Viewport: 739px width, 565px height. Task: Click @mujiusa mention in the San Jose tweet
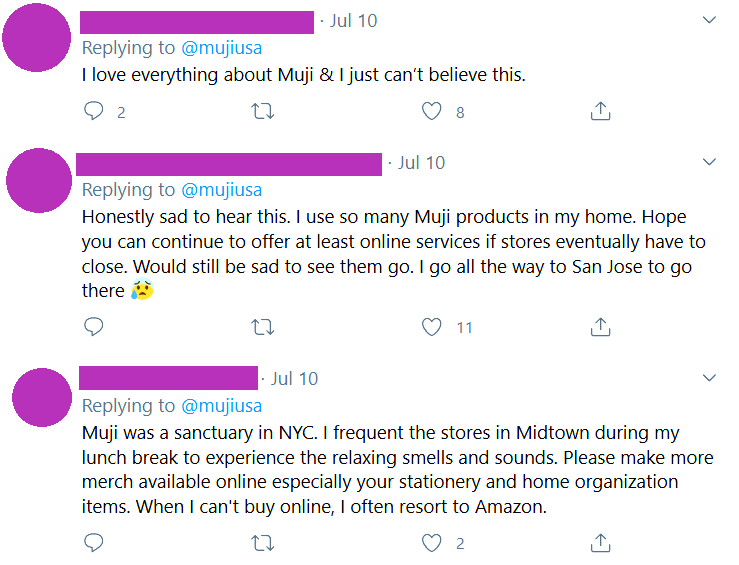(221, 190)
